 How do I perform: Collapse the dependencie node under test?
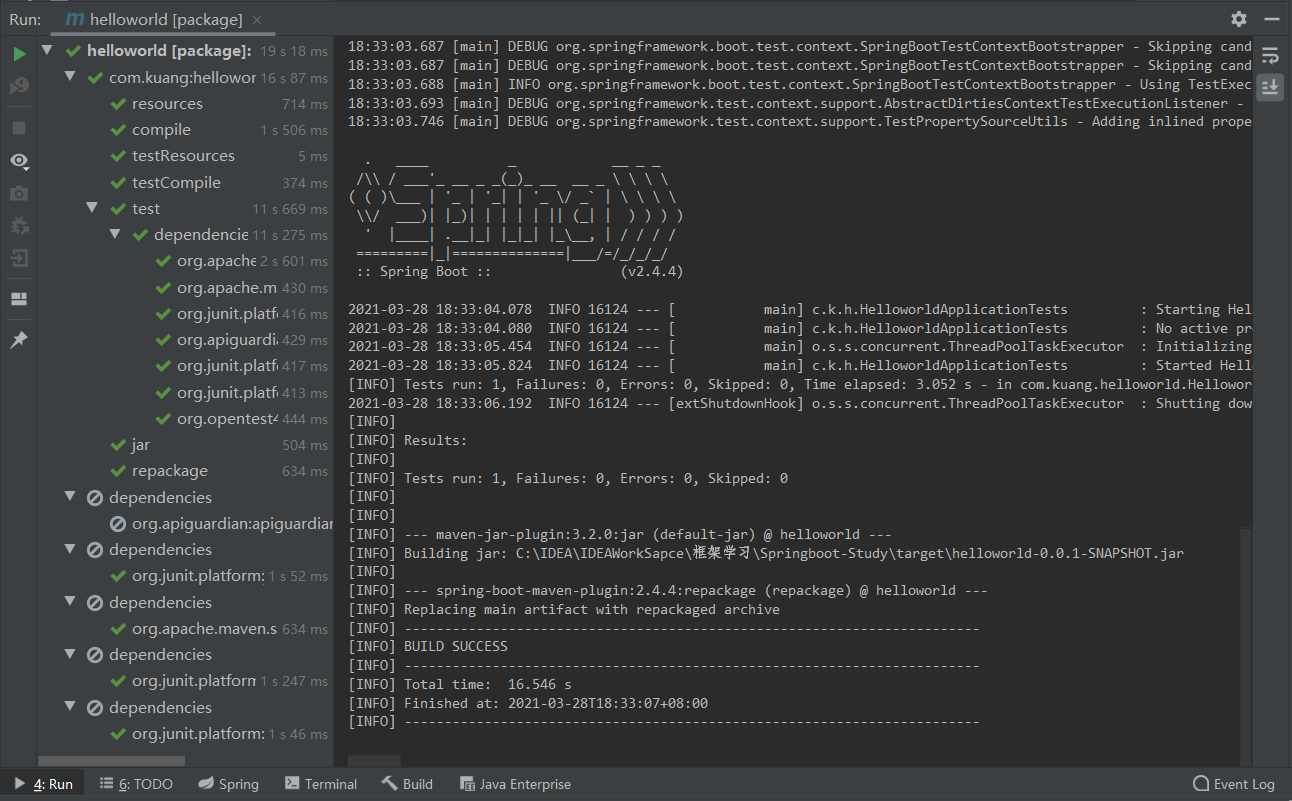(x=115, y=234)
